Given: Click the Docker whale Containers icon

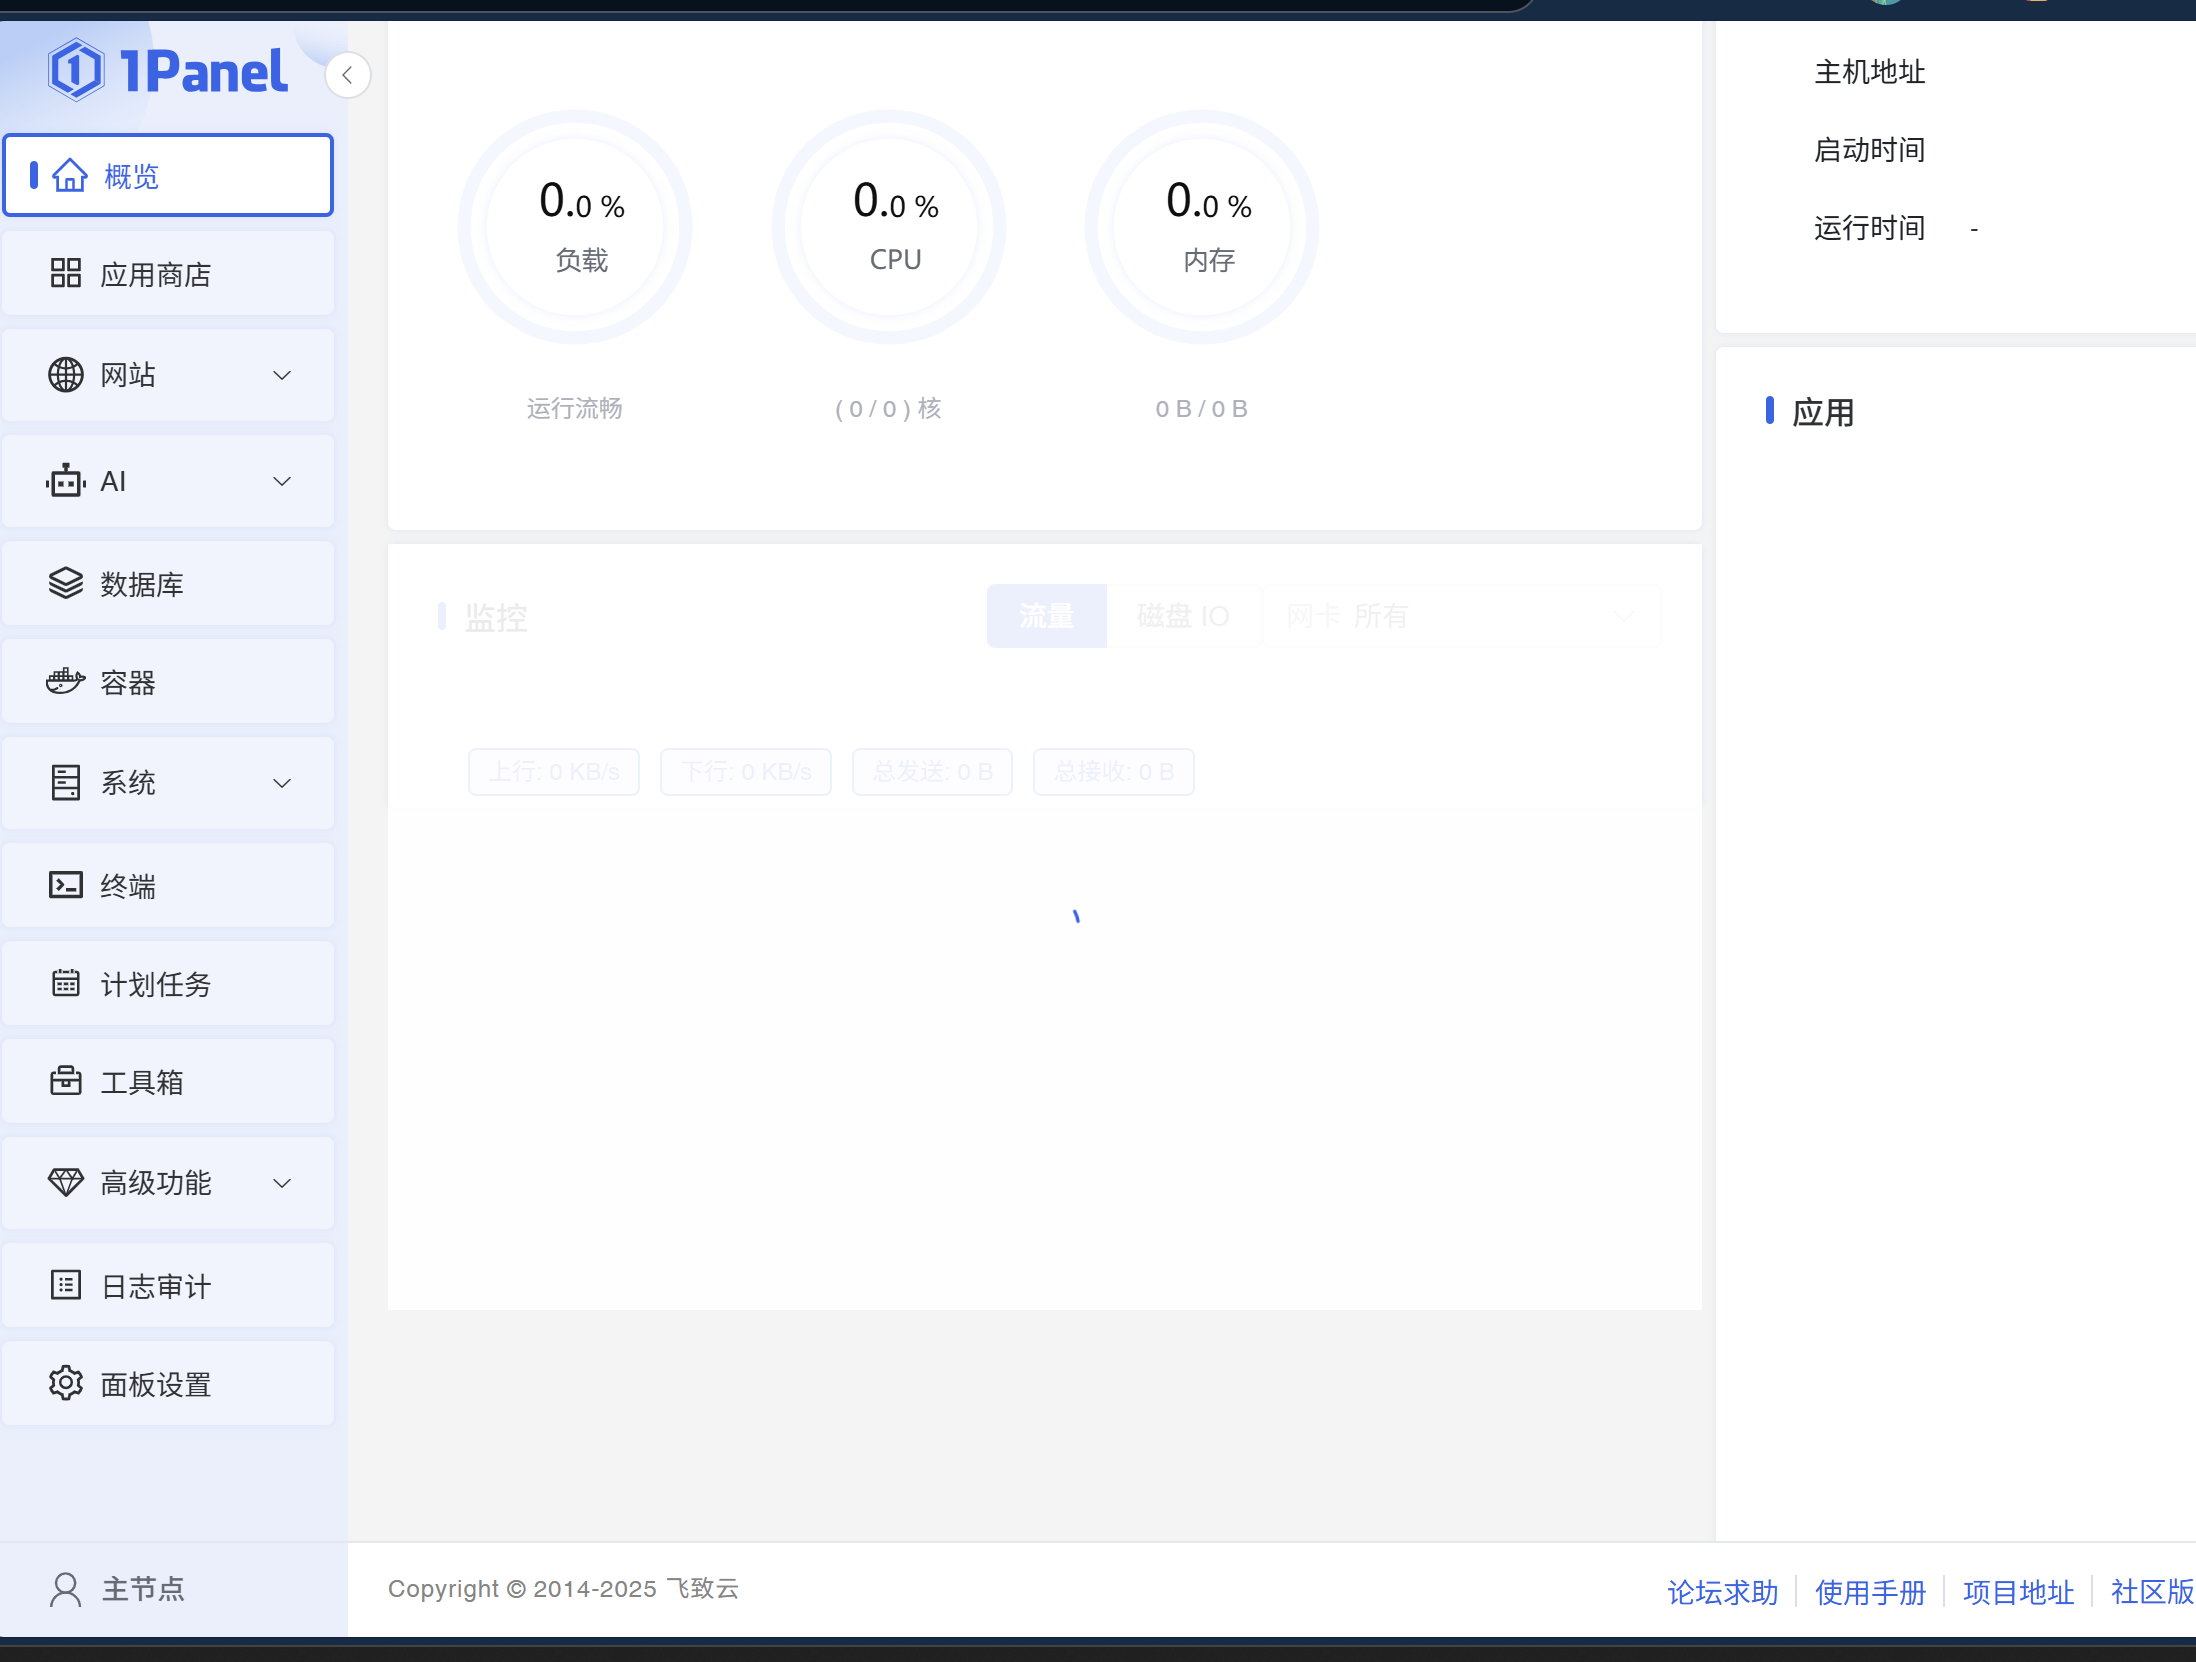Looking at the screenshot, I should (66, 682).
